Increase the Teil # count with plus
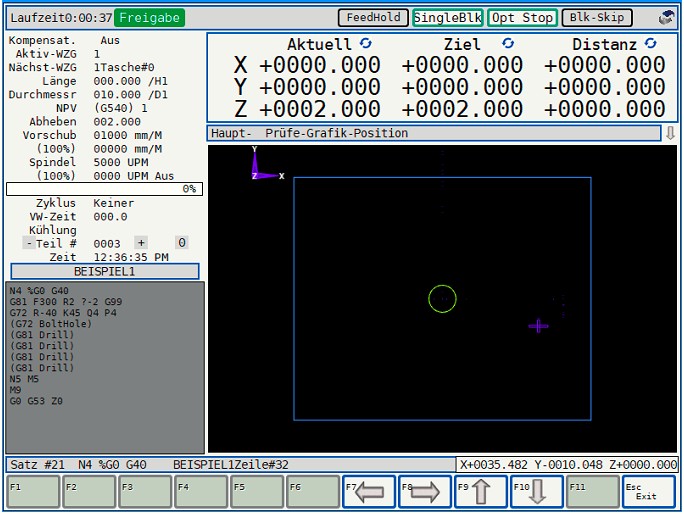 141,243
